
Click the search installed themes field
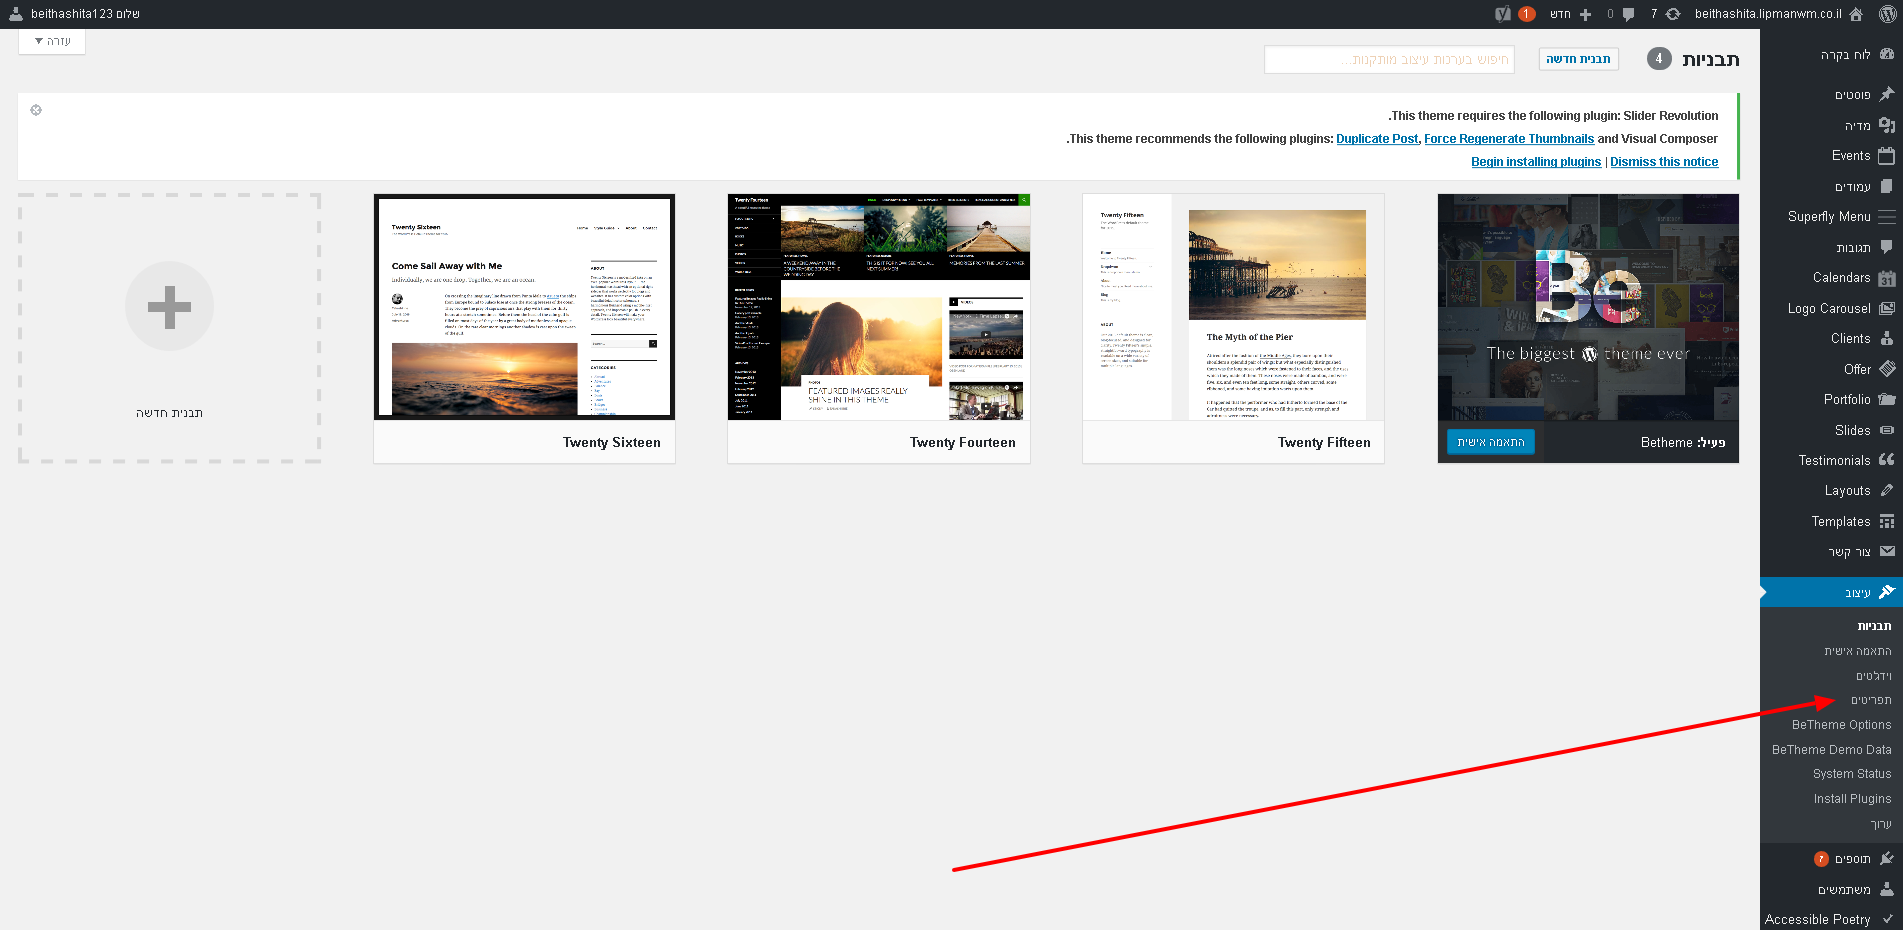pyautogui.click(x=1389, y=60)
